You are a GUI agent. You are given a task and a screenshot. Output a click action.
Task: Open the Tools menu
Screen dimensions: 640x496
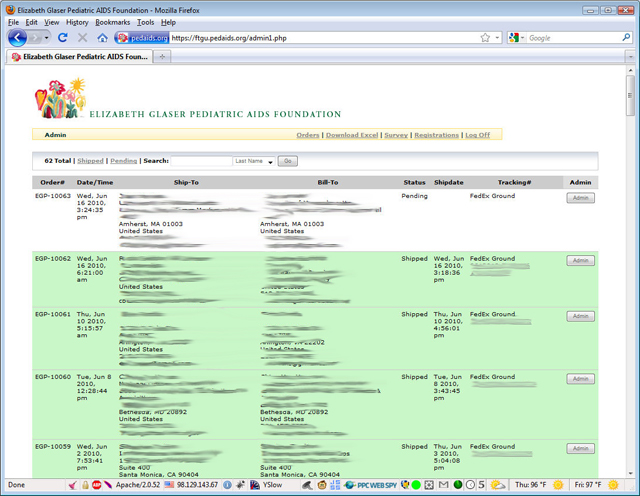click(x=145, y=22)
